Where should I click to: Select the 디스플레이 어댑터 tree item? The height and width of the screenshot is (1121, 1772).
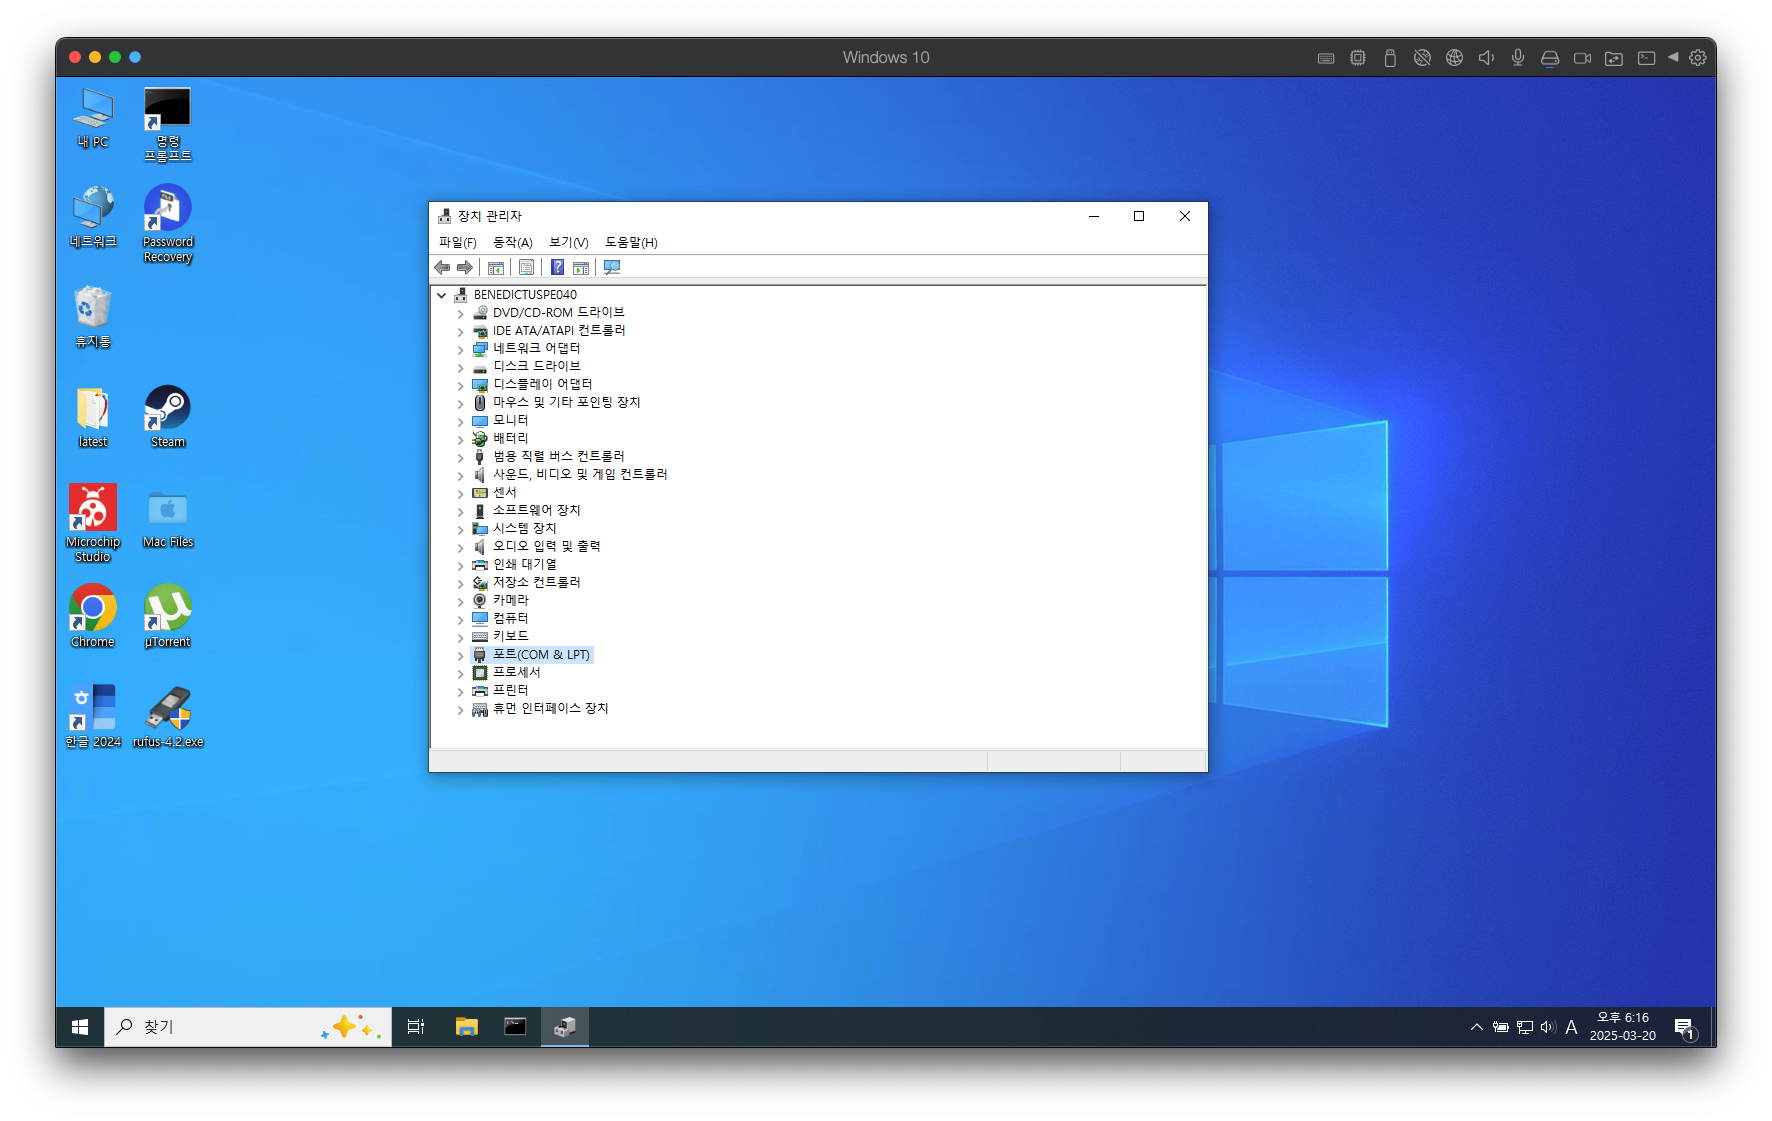click(x=542, y=384)
